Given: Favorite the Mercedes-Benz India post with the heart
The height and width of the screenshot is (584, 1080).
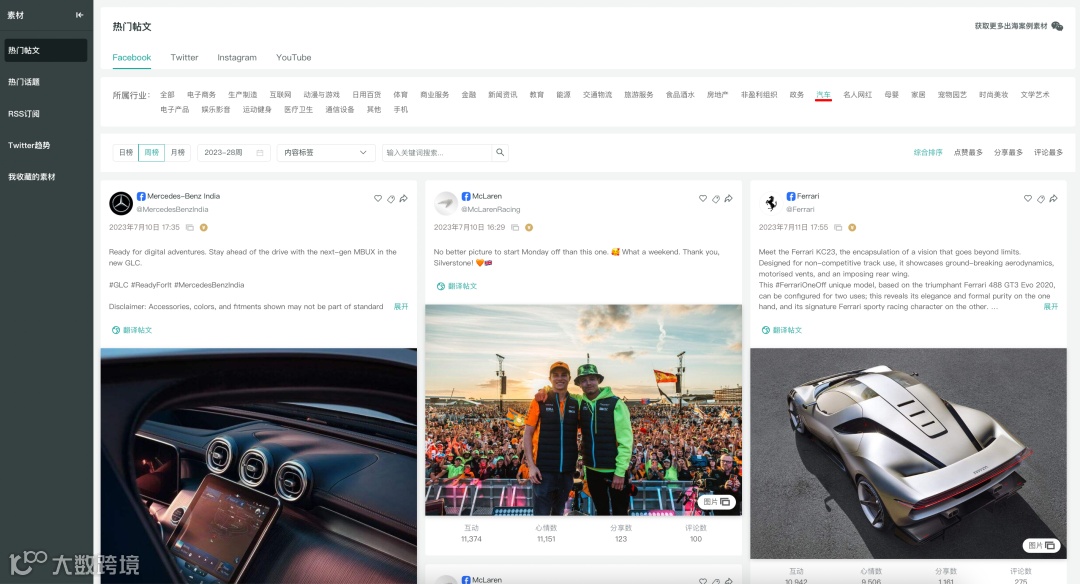Looking at the screenshot, I should 378,198.
